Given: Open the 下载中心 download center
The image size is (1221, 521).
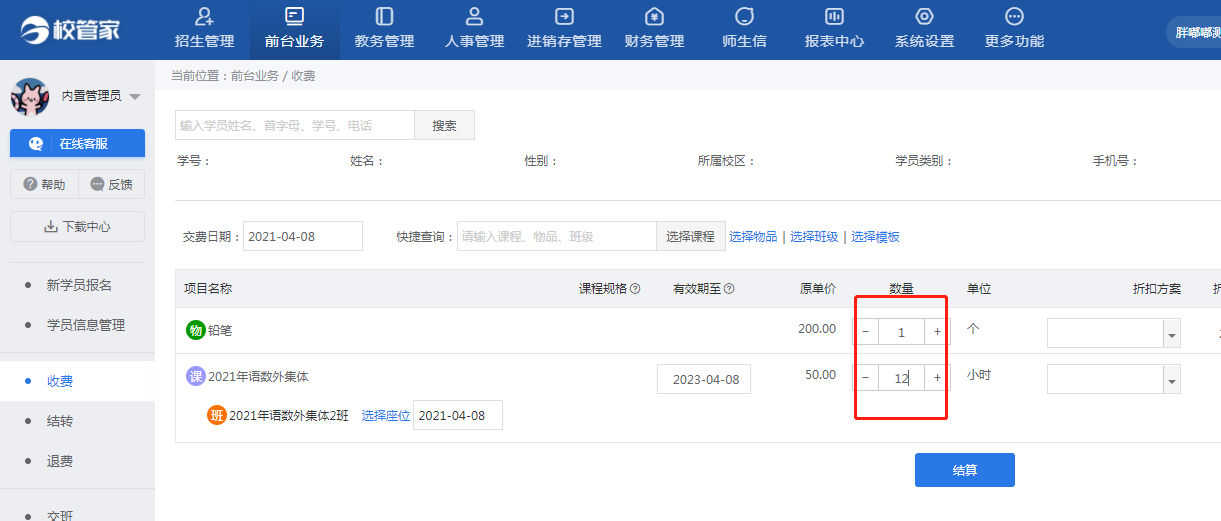Looking at the screenshot, I should pos(77,226).
